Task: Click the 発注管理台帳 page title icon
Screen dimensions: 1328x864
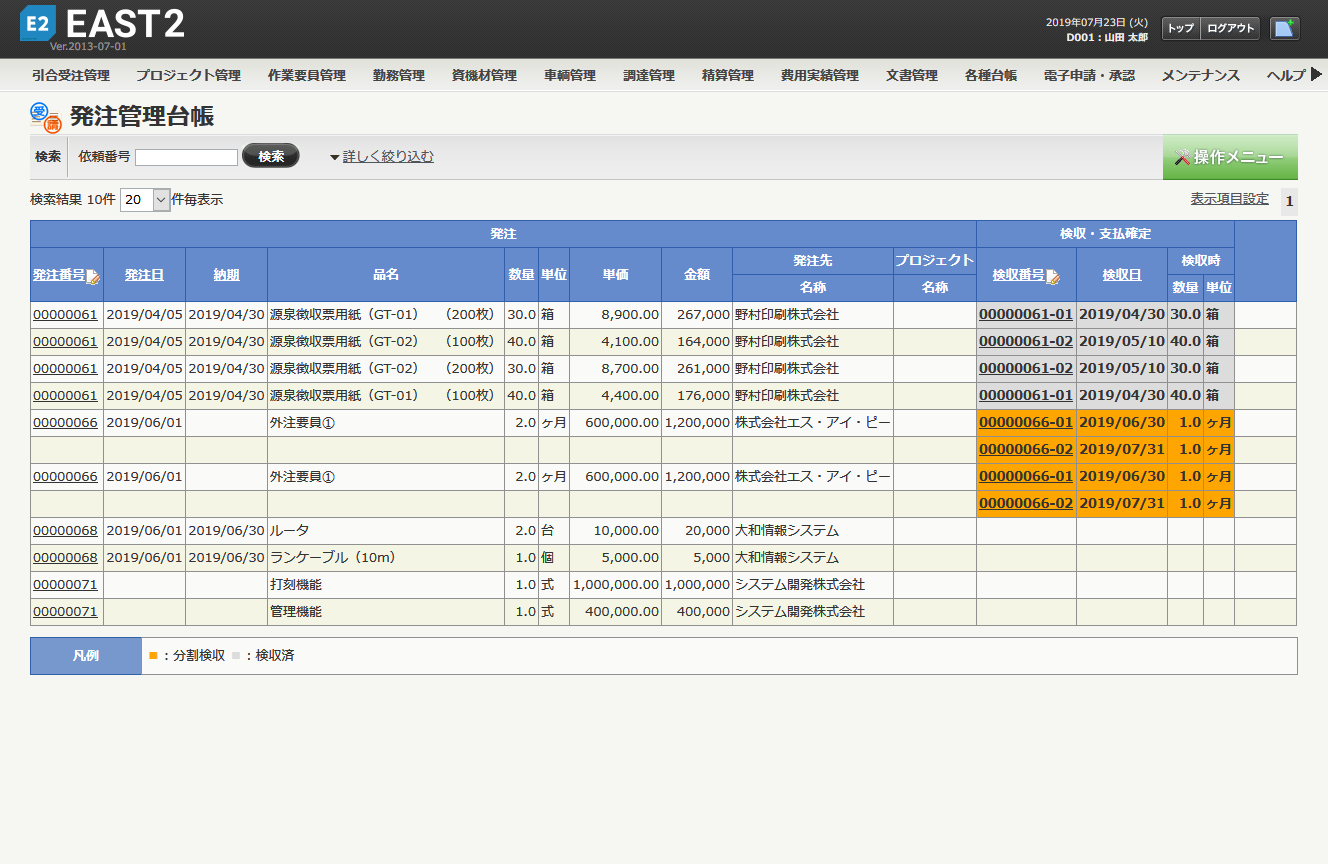Action: point(46,117)
